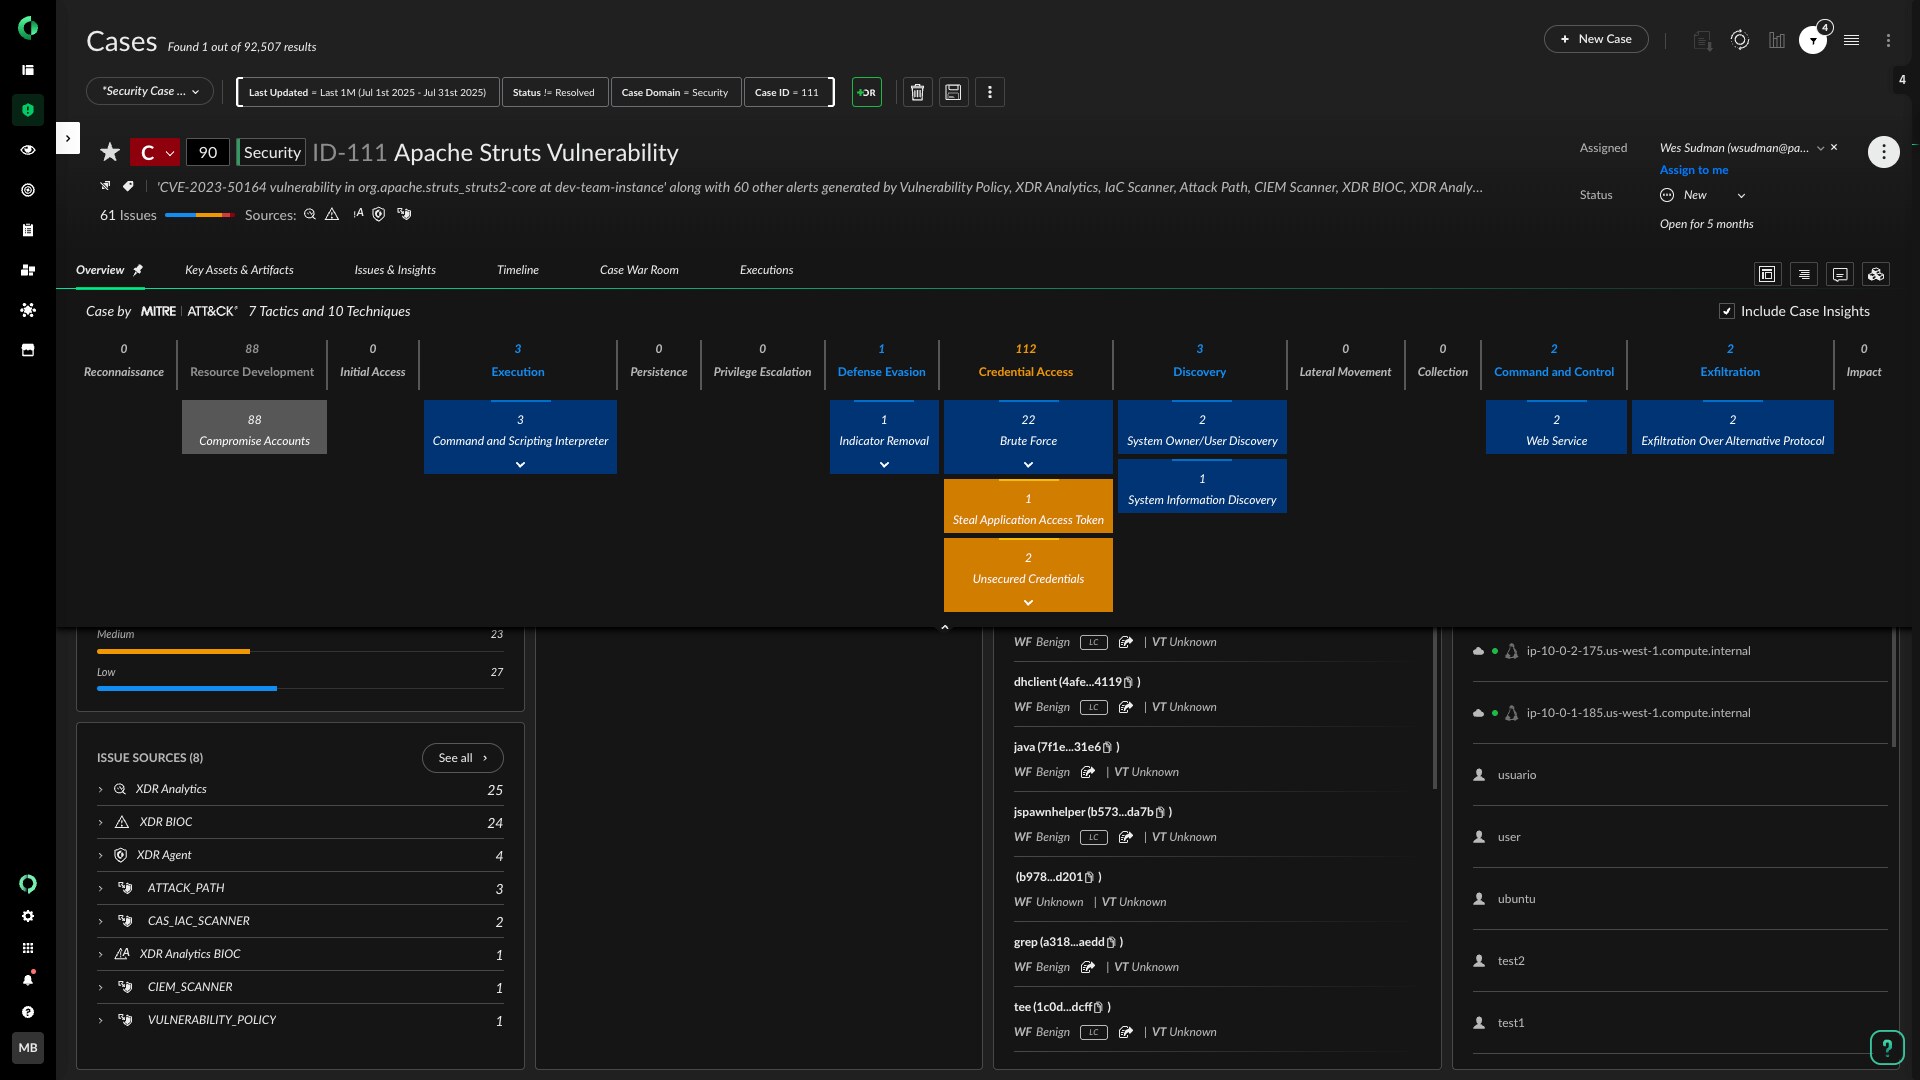Screen dimensions: 1920x1080
Task: Expand the Brute Force technique chevron
Action: tap(1028, 465)
